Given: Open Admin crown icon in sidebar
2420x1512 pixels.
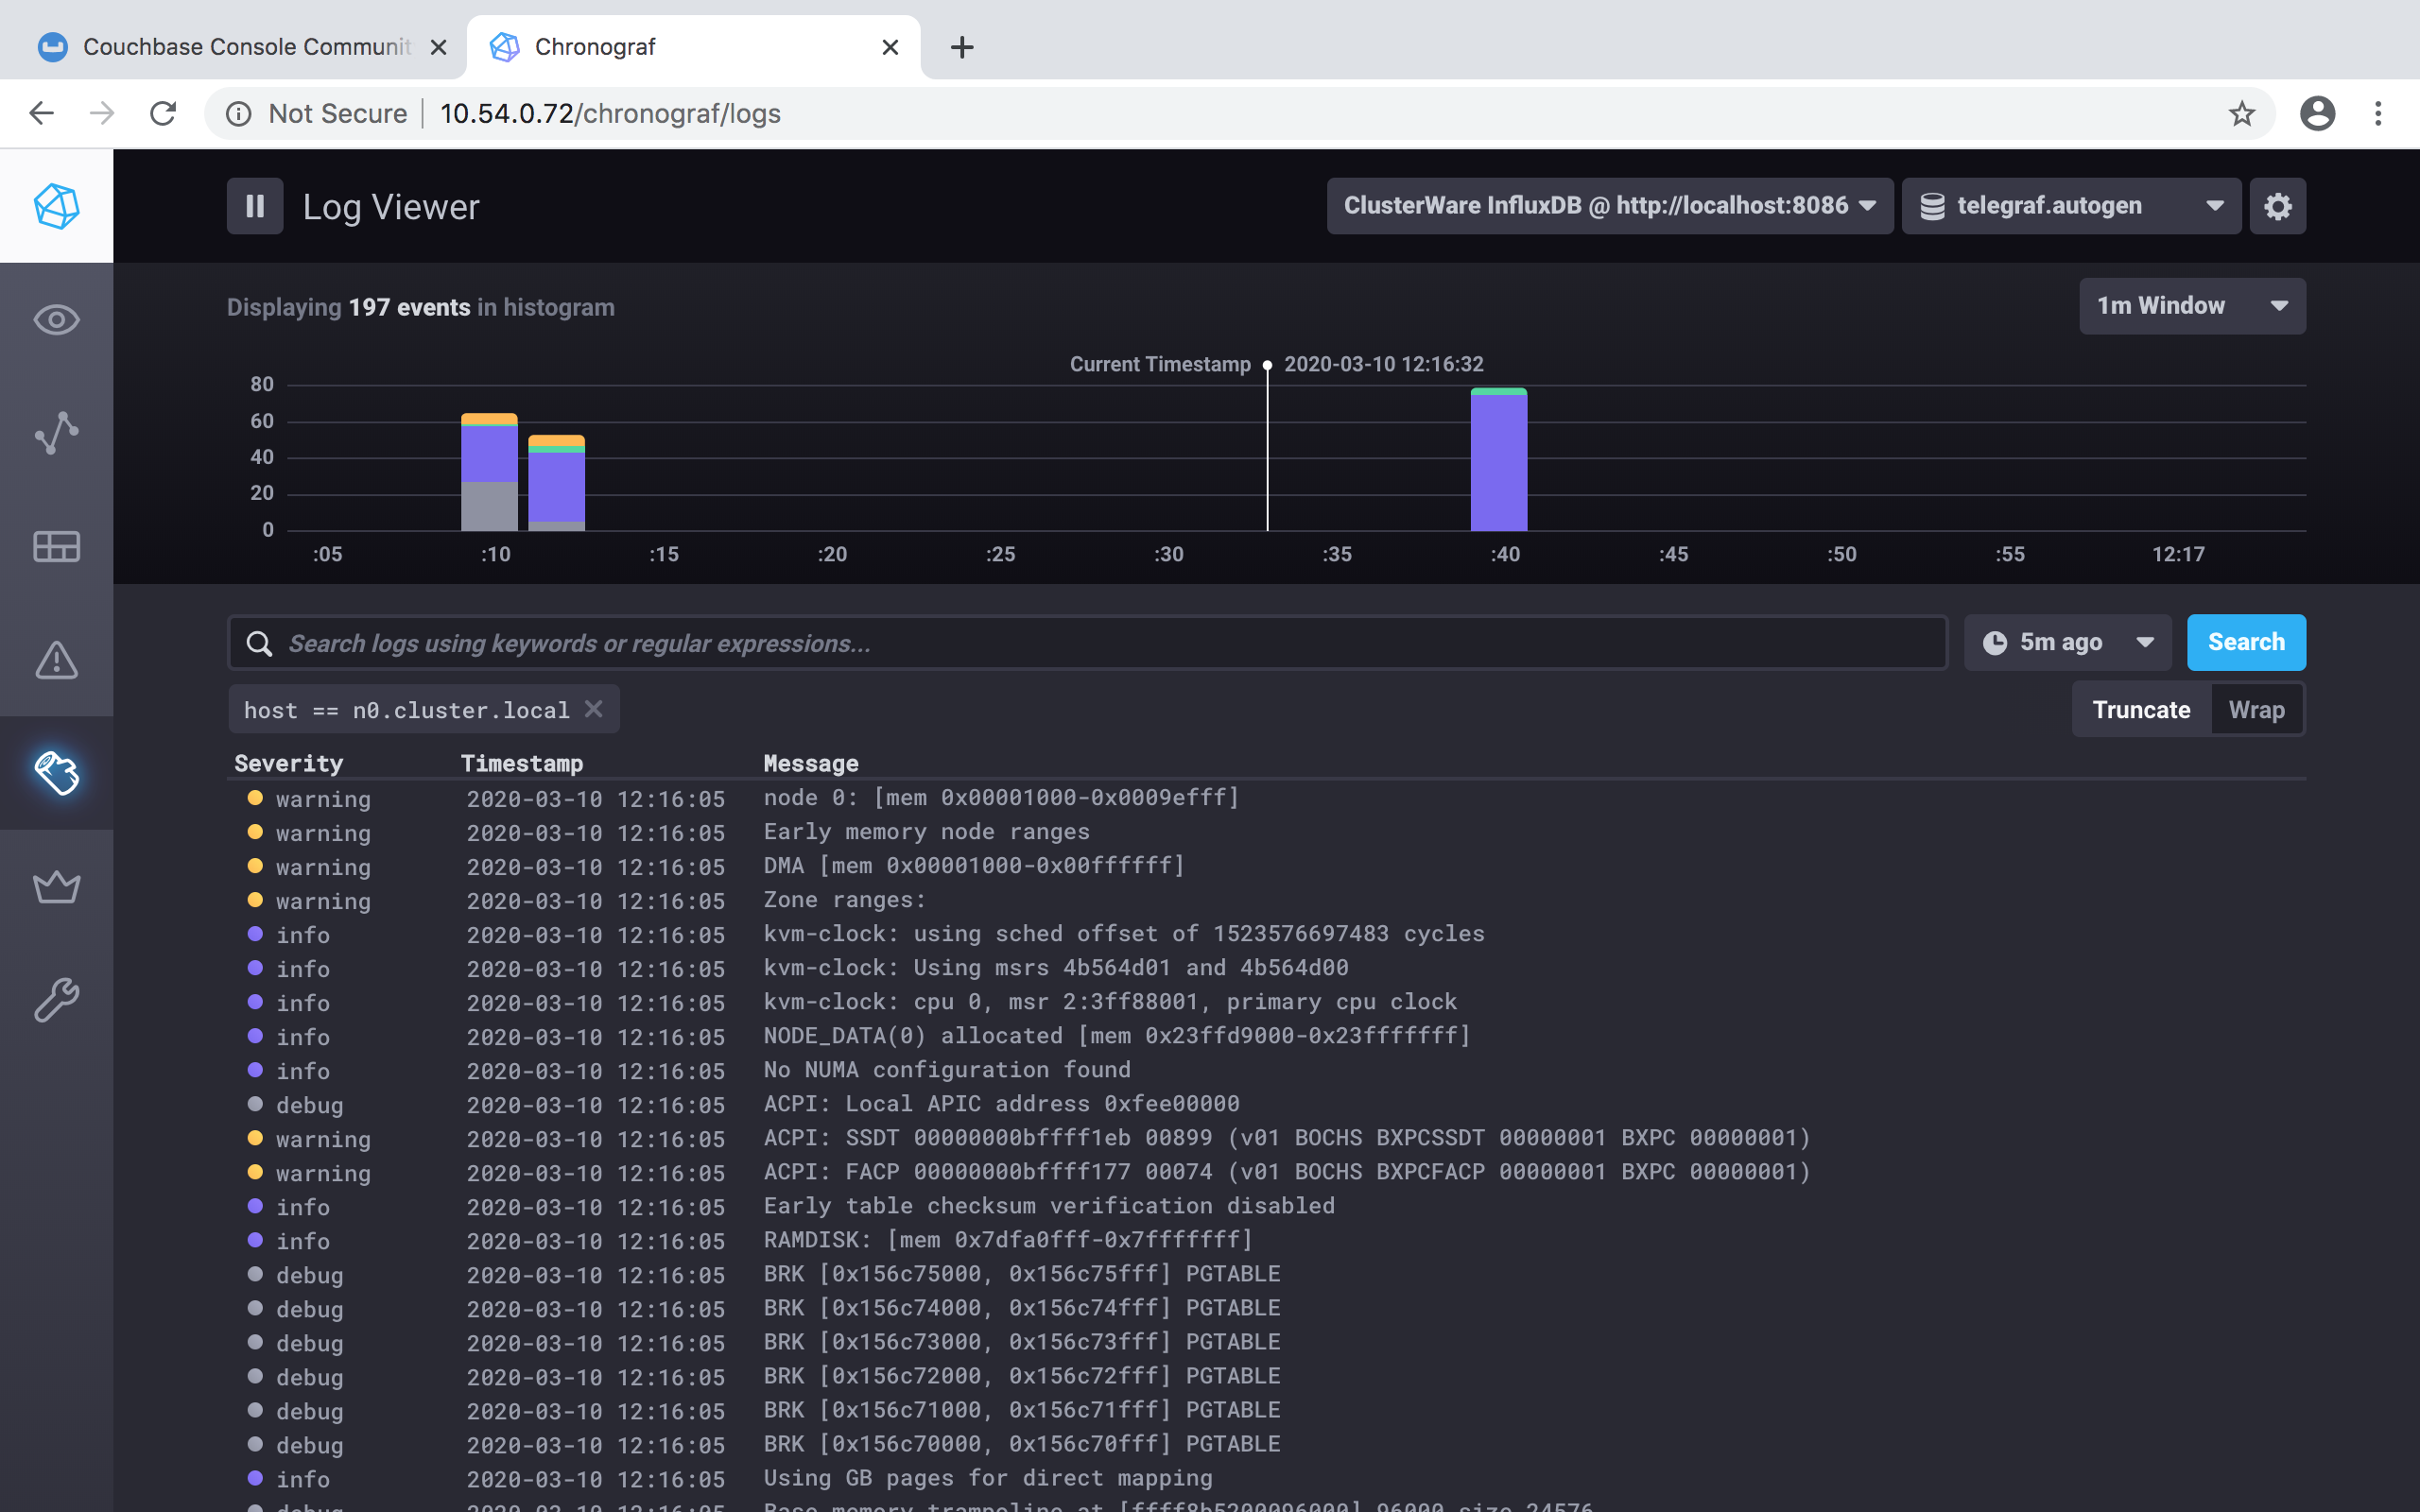Looking at the screenshot, I should click(56, 886).
